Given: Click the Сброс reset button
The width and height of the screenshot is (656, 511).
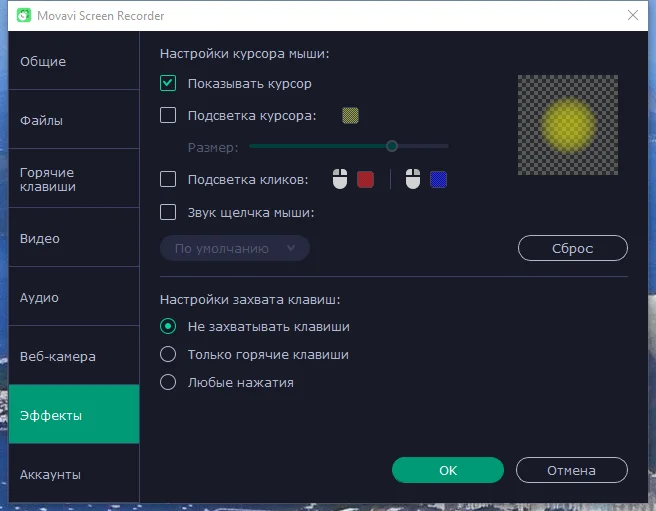Looking at the screenshot, I should click(x=572, y=248).
